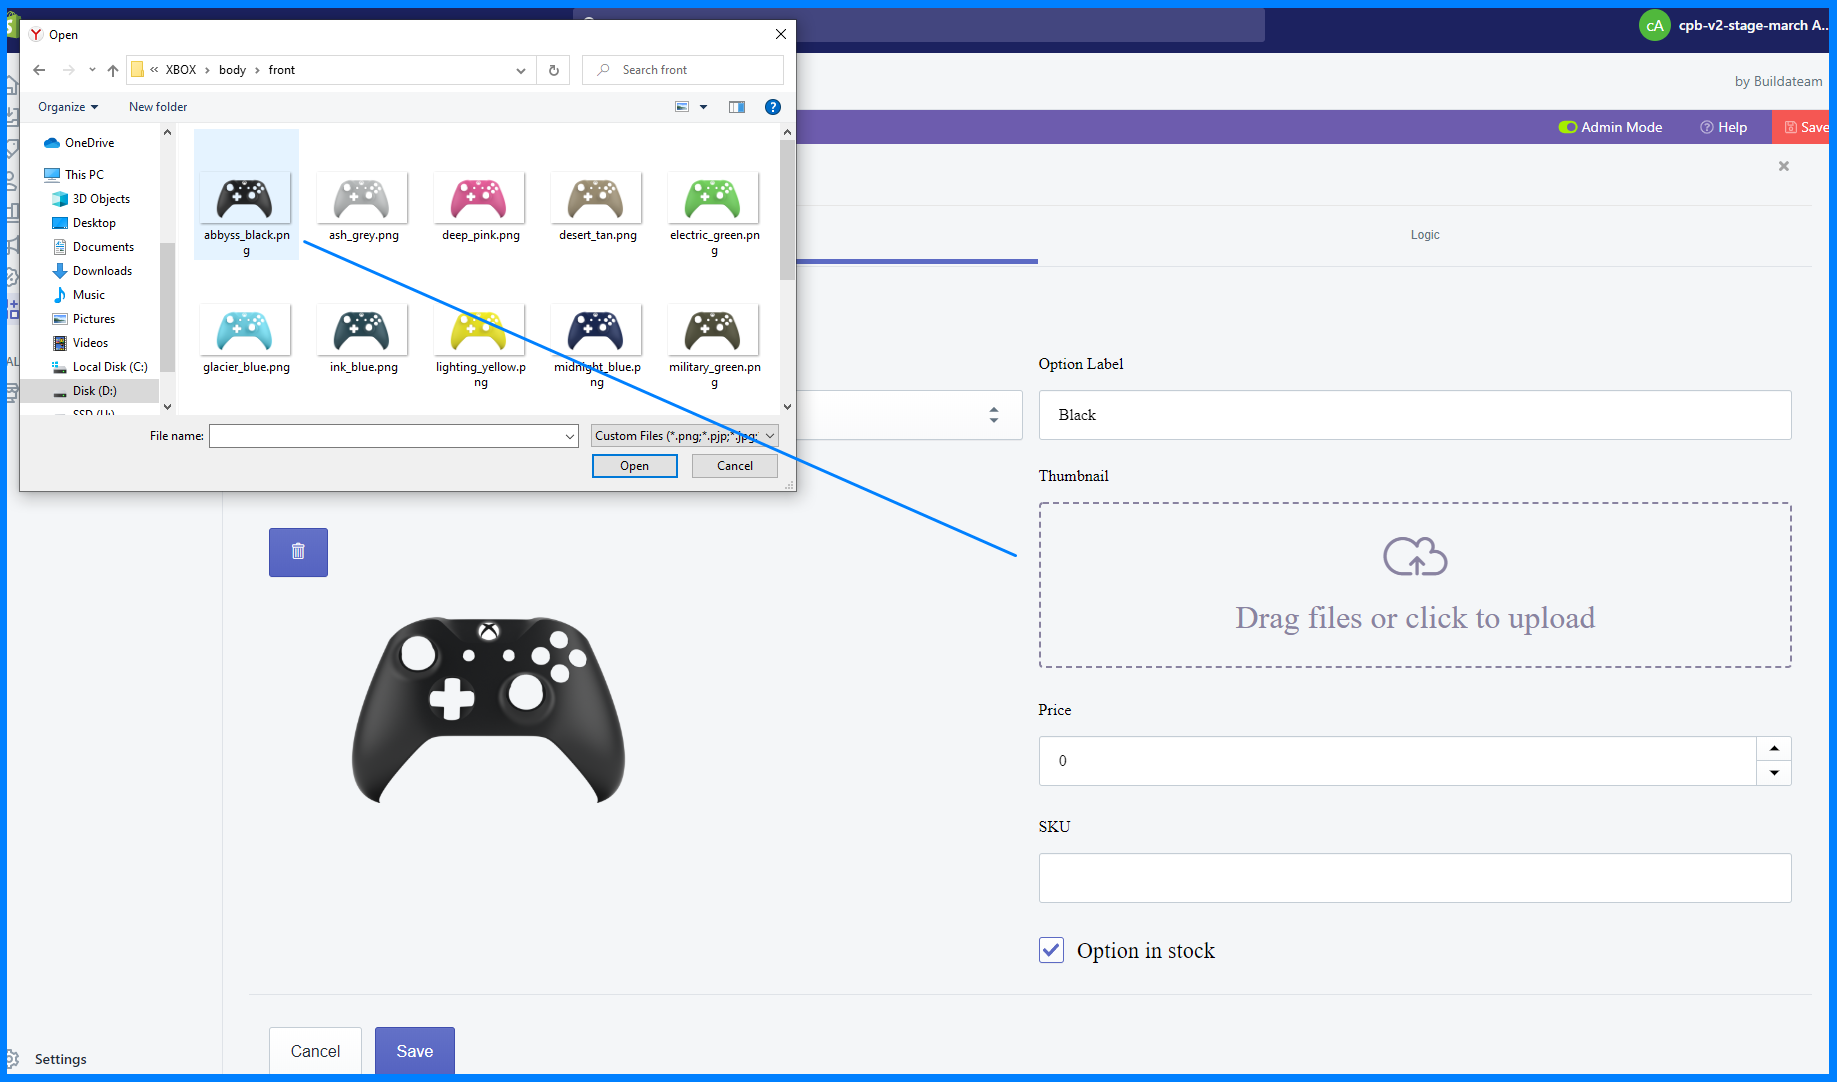Close the option editor panel

point(1783,166)
